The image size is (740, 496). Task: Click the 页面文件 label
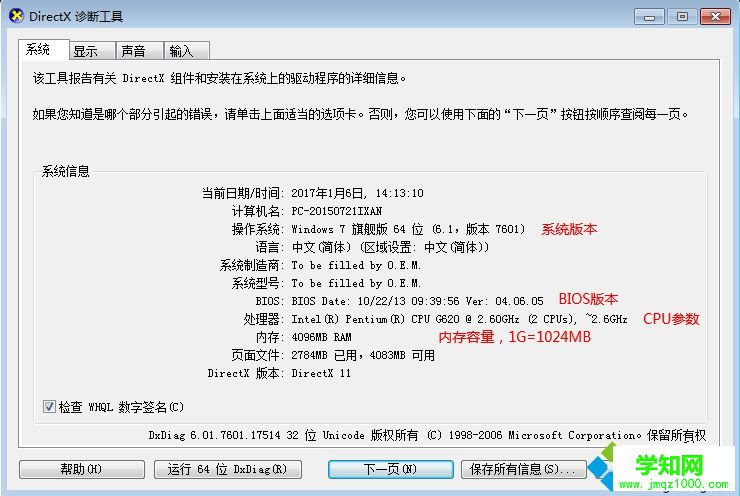[258, 355]
